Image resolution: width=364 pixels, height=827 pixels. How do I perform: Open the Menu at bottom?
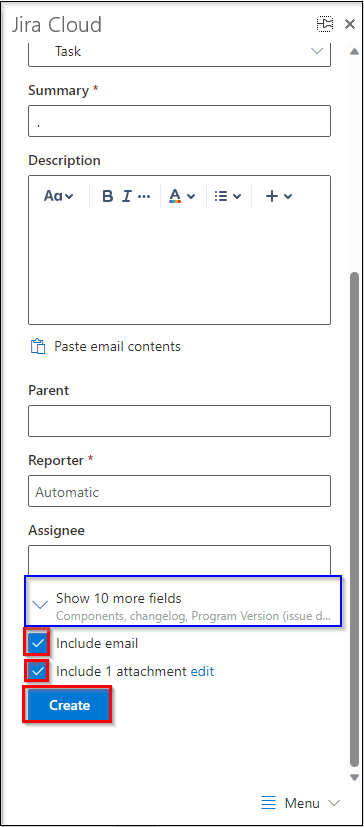coord(301,803)
